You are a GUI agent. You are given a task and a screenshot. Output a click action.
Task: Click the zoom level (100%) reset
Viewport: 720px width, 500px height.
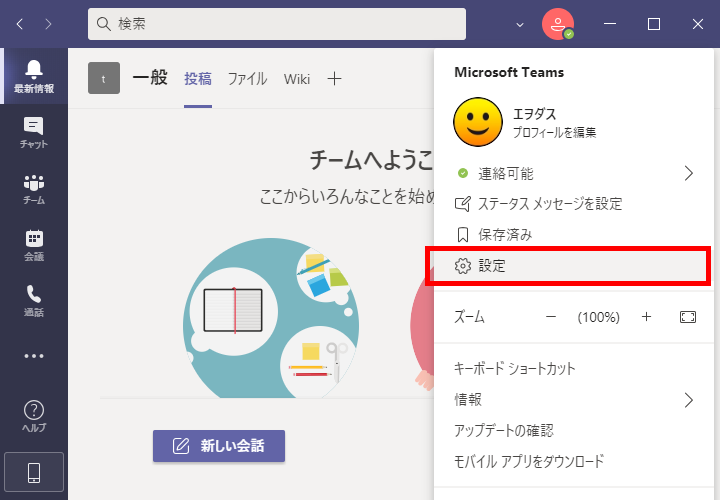pyautogui.click(x=598, y=317)
